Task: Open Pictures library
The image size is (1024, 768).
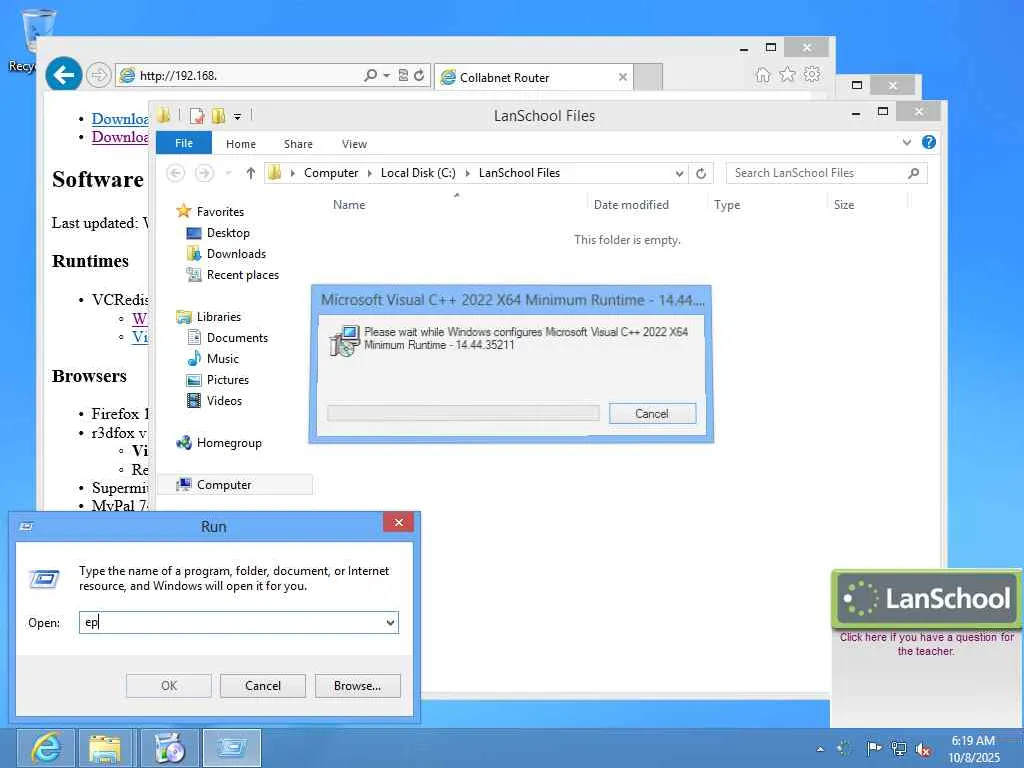Action: pyautogui.click(x=227, y=379)
